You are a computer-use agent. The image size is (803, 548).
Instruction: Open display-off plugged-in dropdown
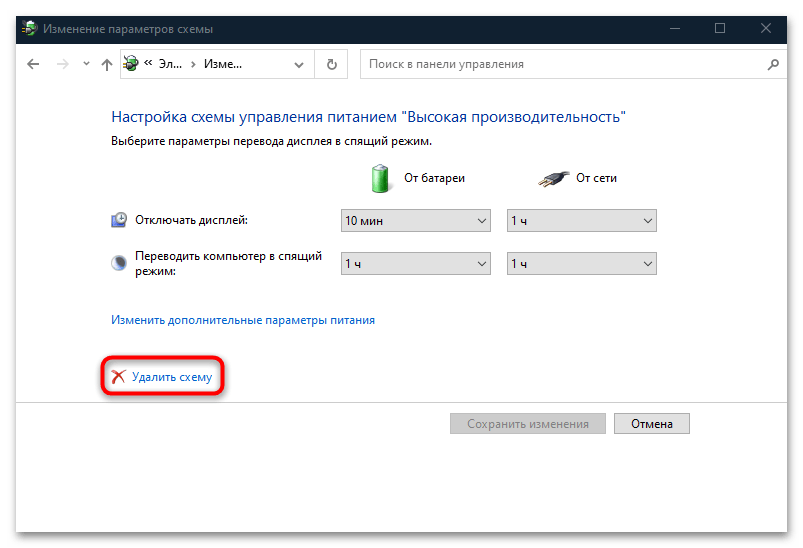581,220
